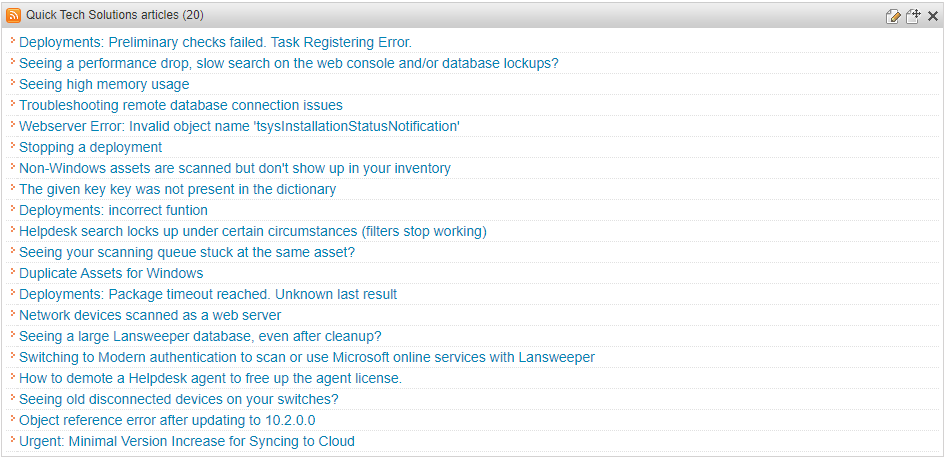Open Webserver Error invalid object name article
The image size is (946, 463).
(x=239, y=126)
